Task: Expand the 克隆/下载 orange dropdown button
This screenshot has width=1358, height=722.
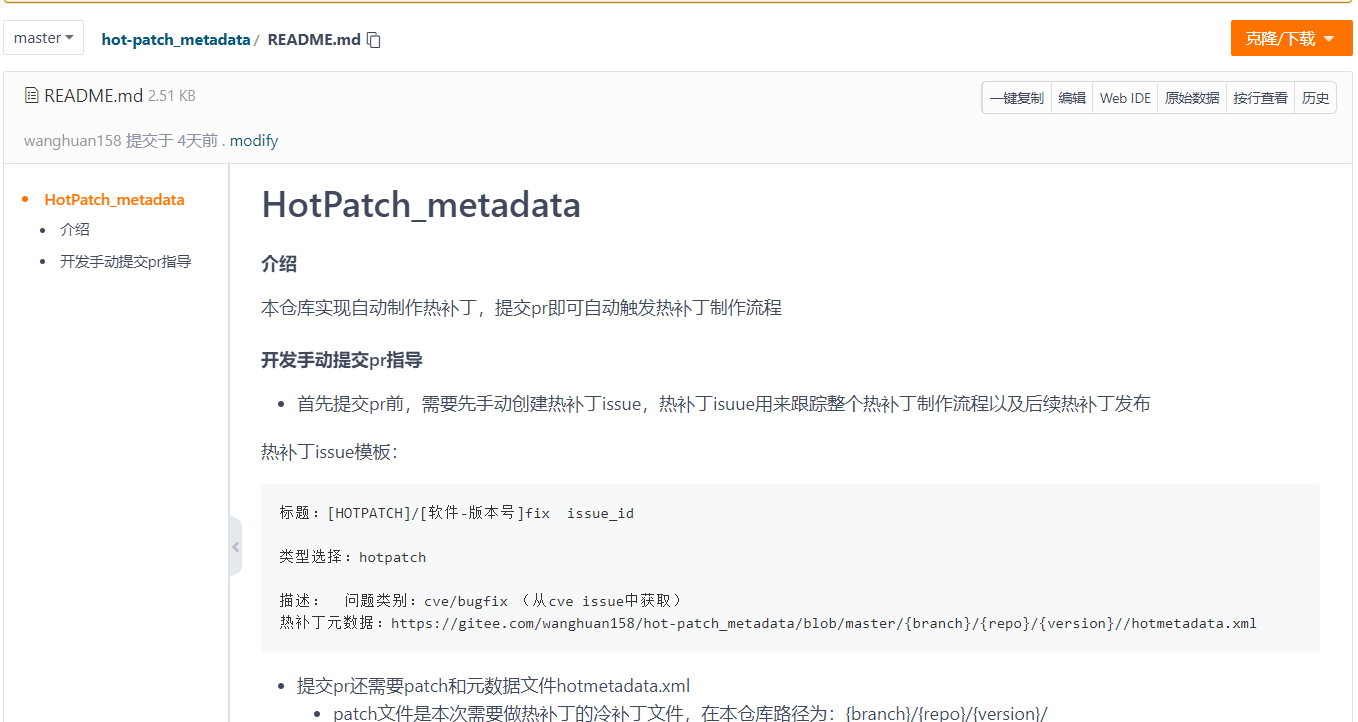Action: [x=1291, y=39]
